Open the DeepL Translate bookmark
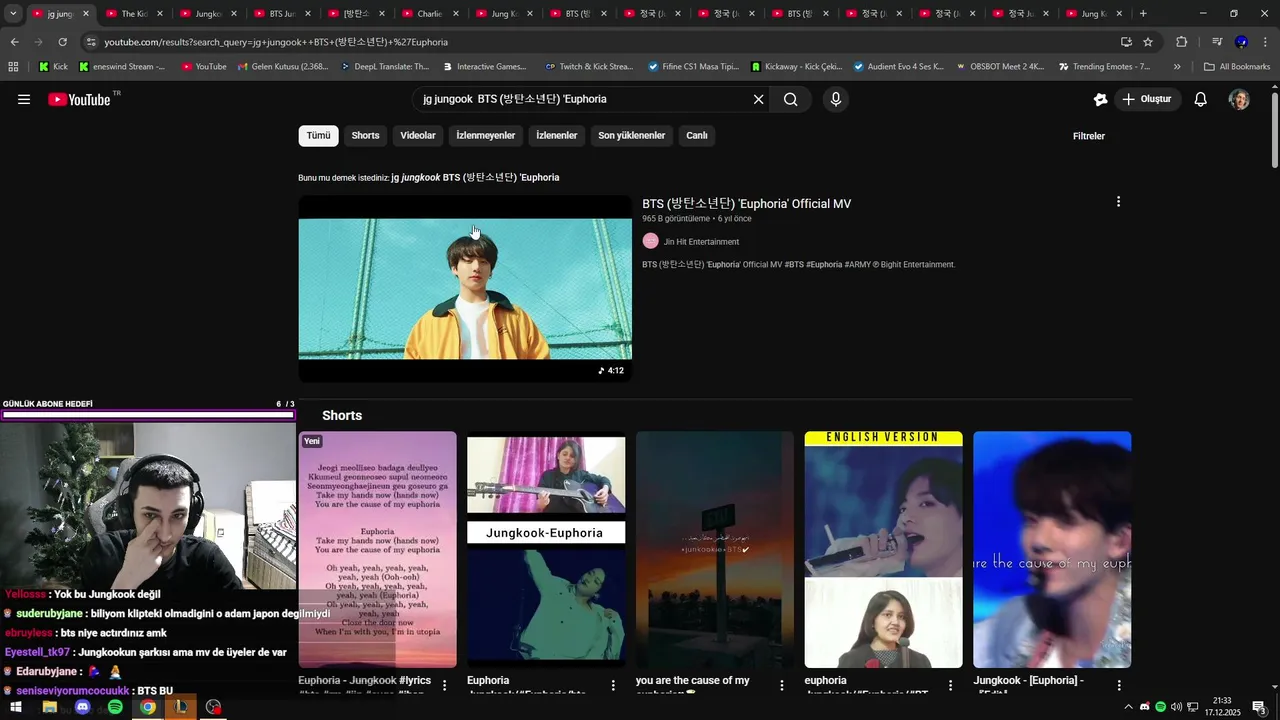 point(385,67)
